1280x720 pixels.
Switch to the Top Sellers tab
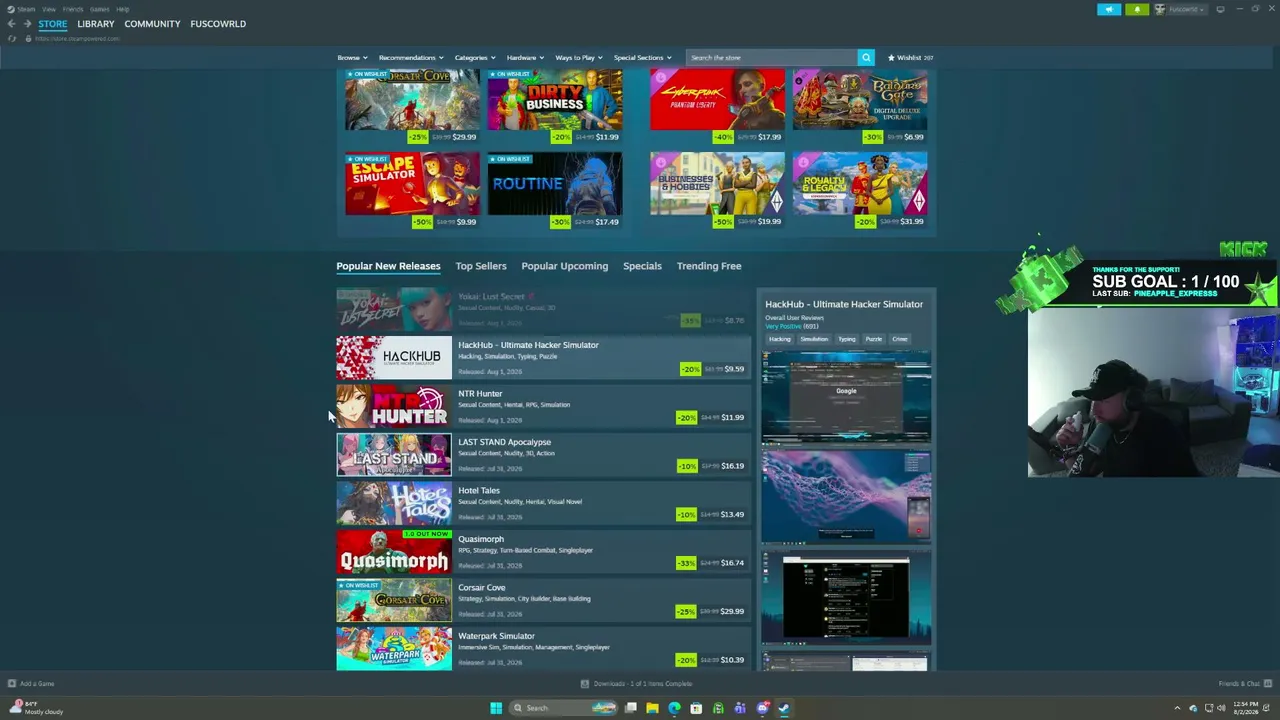[481, 266]
